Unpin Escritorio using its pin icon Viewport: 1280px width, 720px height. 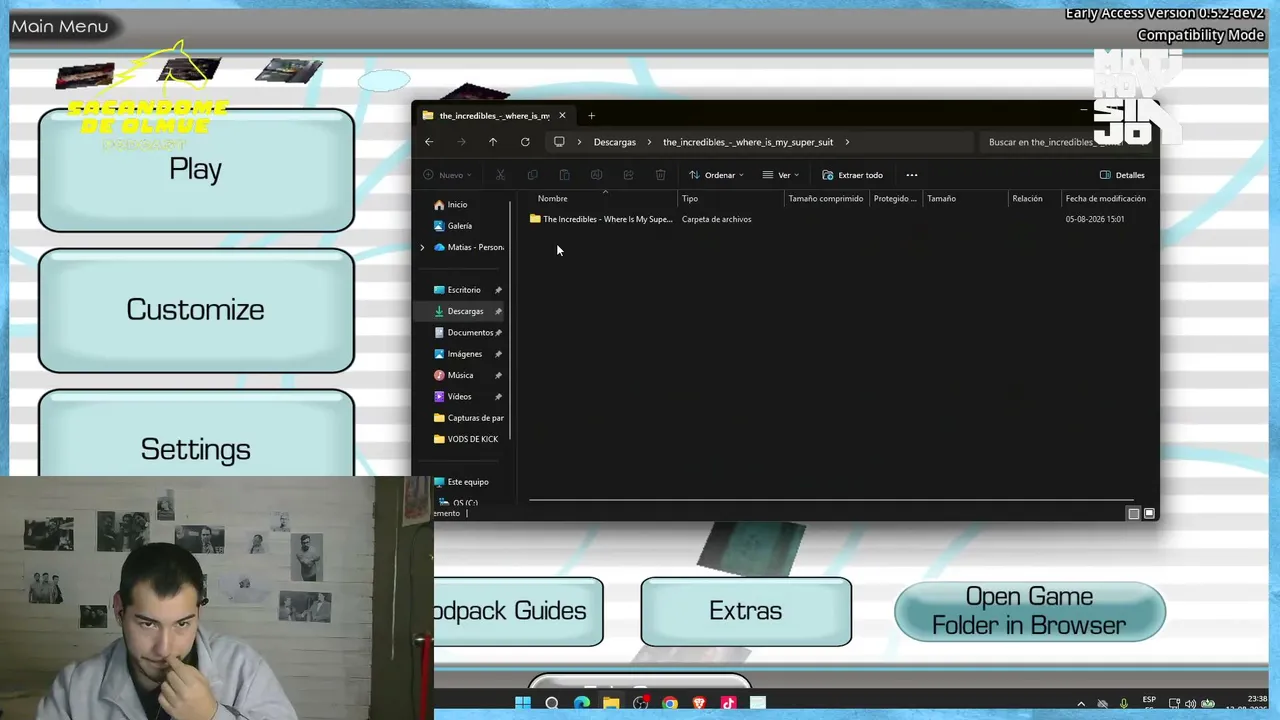coord(498,290)
